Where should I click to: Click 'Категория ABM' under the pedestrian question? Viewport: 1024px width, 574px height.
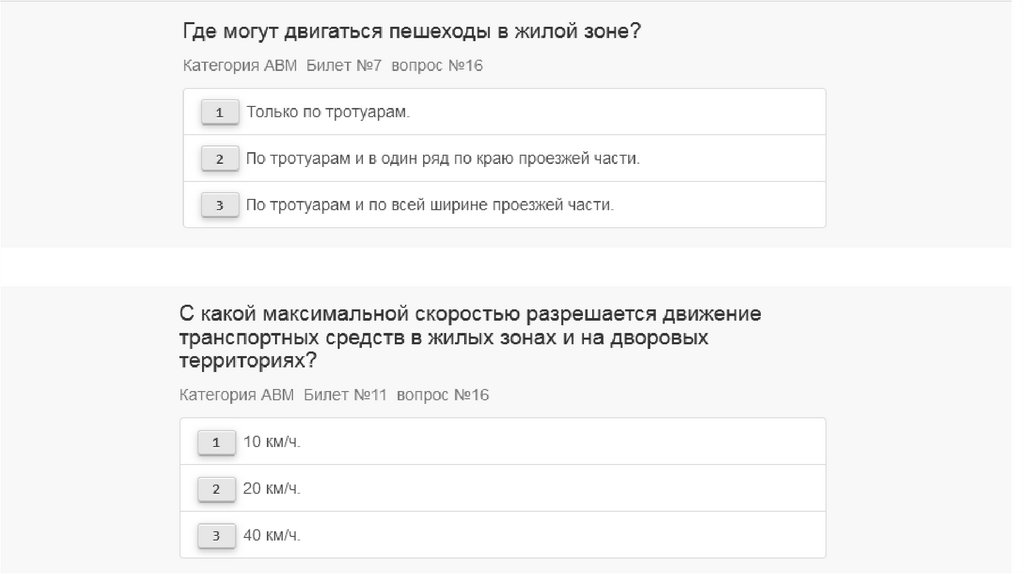point(240,65)
